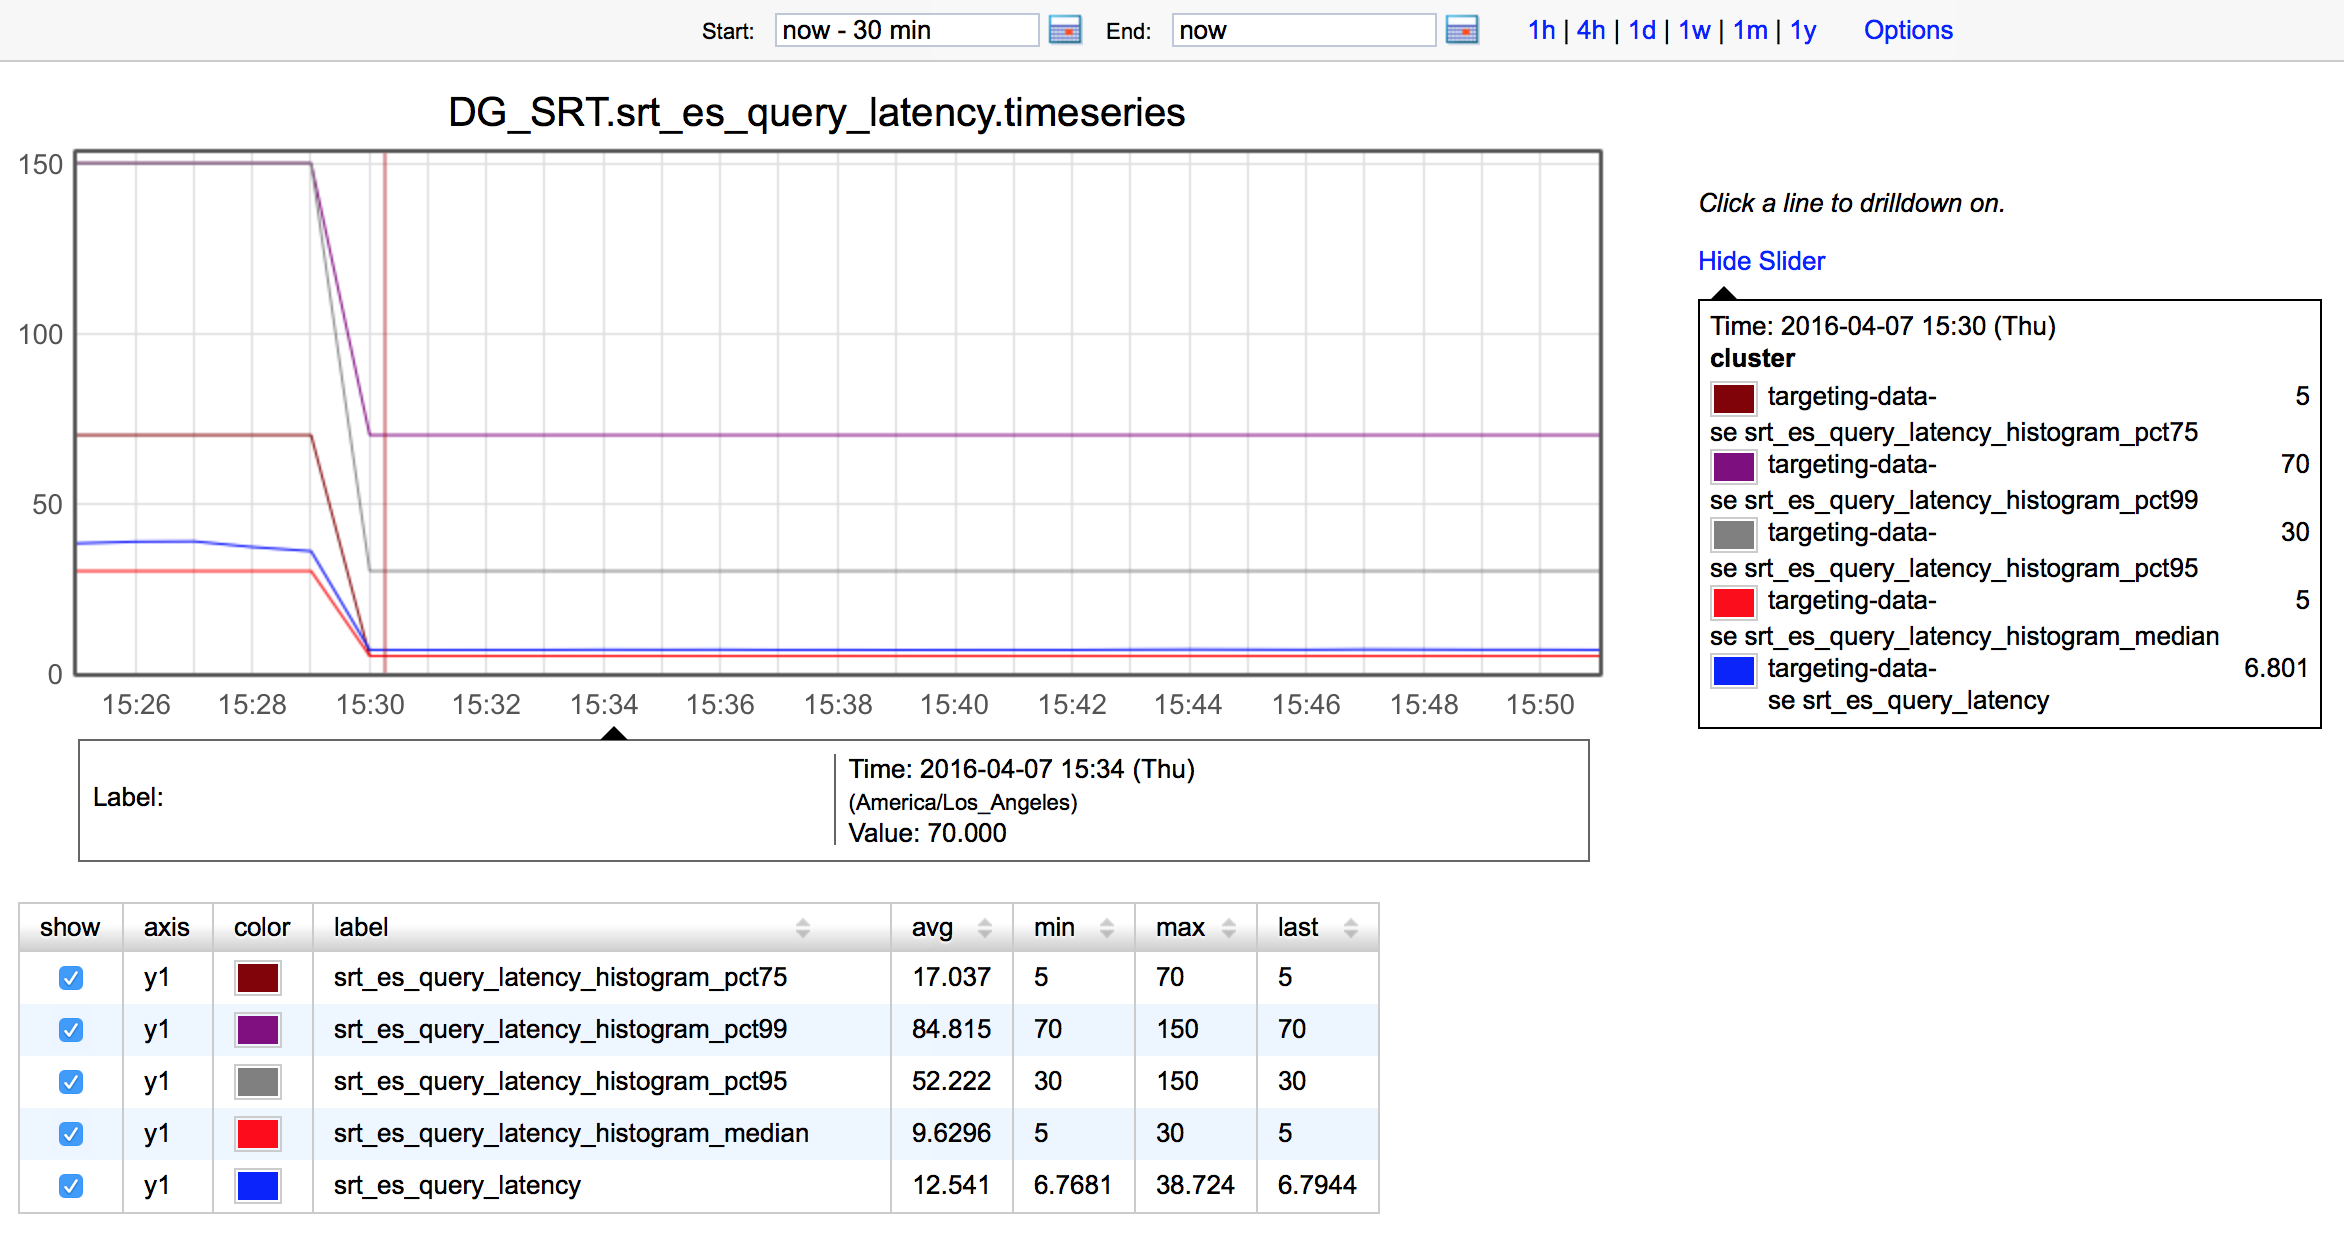Click purple pct99 swatch in cluster legend
The width and height of the screenshot is (2344, 1236).
1734,466
